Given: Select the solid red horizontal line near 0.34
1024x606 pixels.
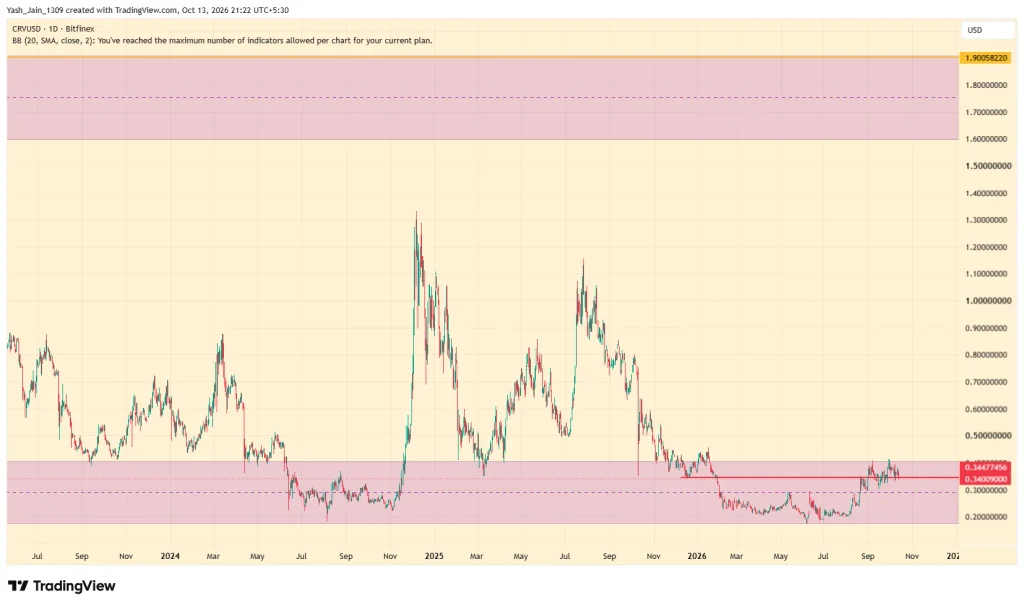Looking at the screenshot, I should coord(820,477).
